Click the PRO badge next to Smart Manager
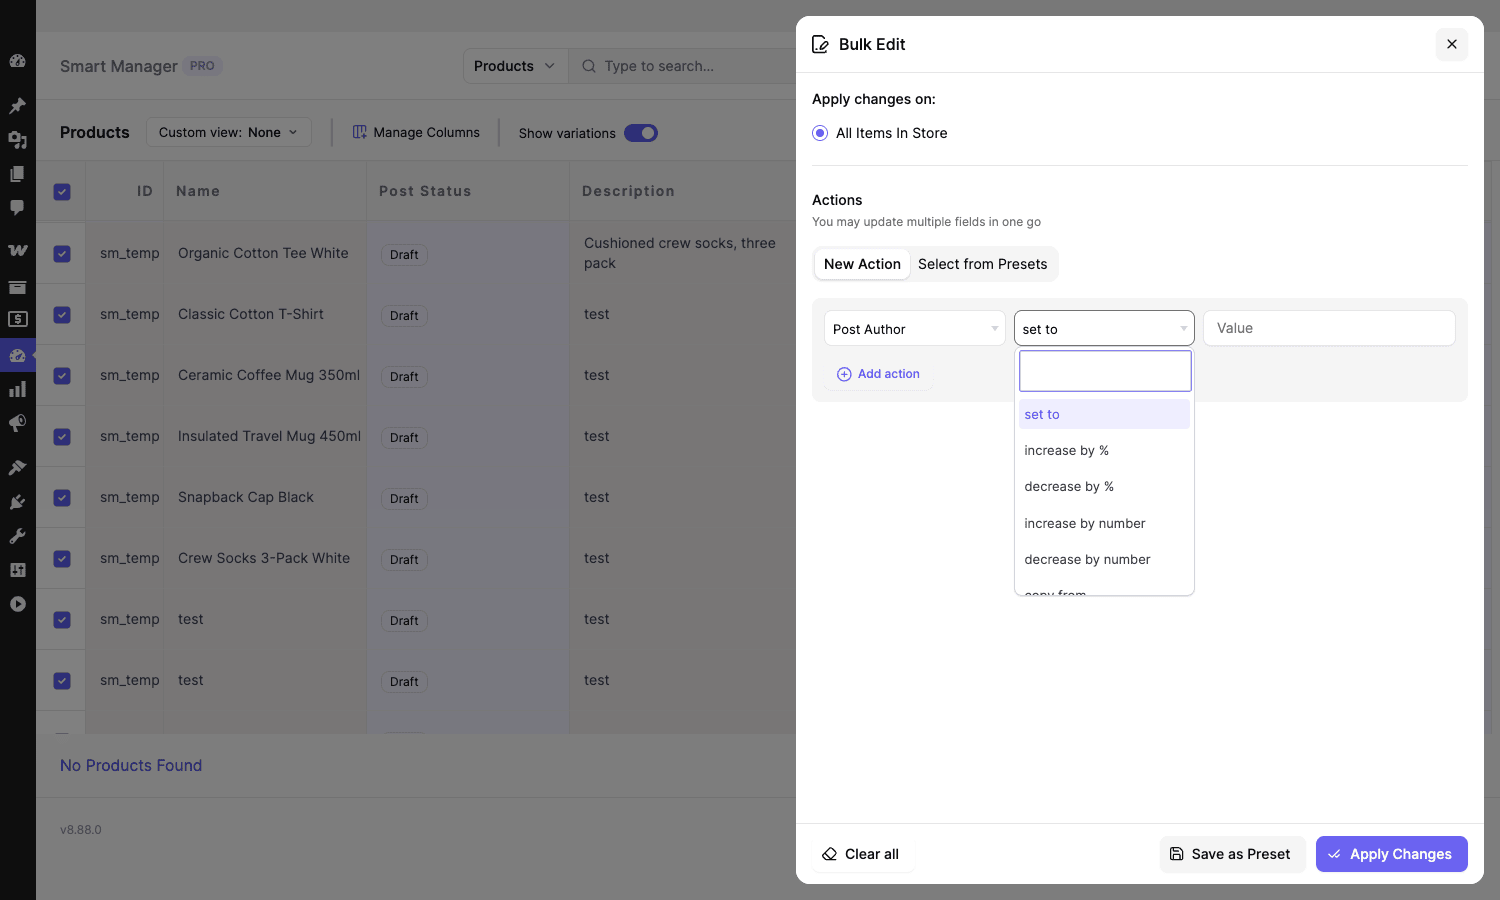This screenshot has height=900, width=1500. [202, 66]
